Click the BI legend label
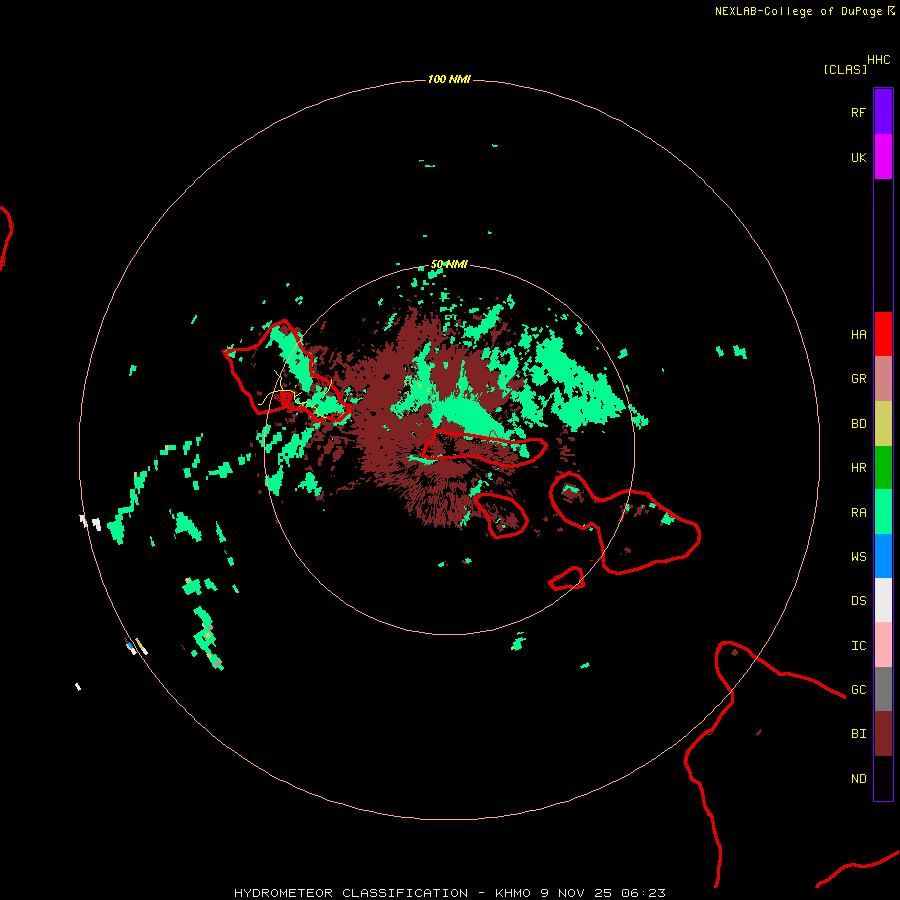The width and height of the screenshot is (900, 900). (858, 734)
